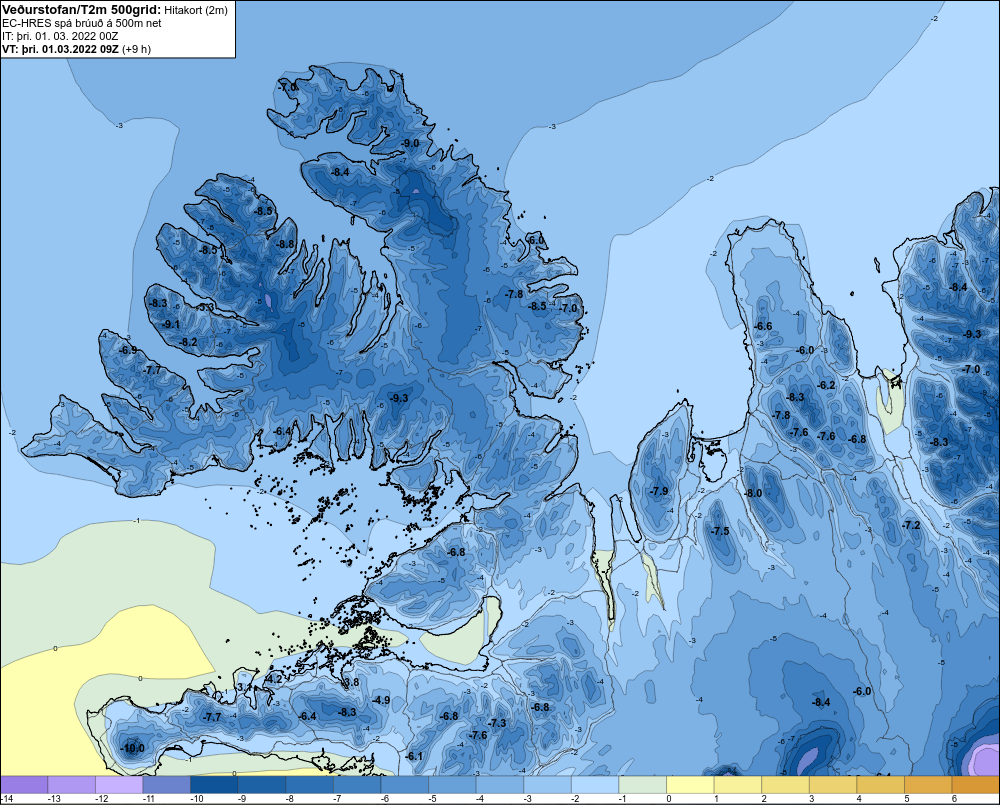Screen dimensions: 1000x805
Task: Click the -4.9 temperature label
Action: (381, 700)
